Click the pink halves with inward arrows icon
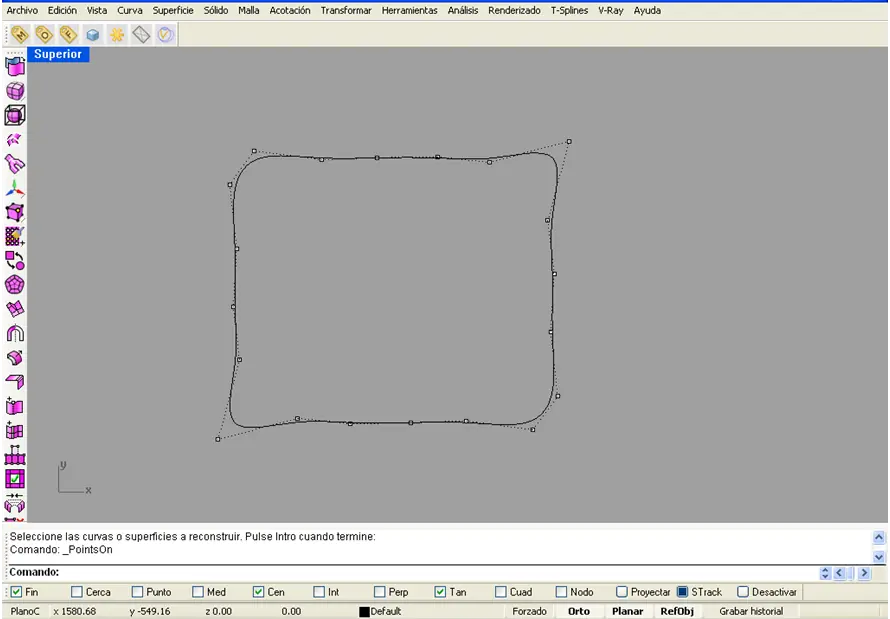Screen dimensions: 890x619 click(15, 503)
